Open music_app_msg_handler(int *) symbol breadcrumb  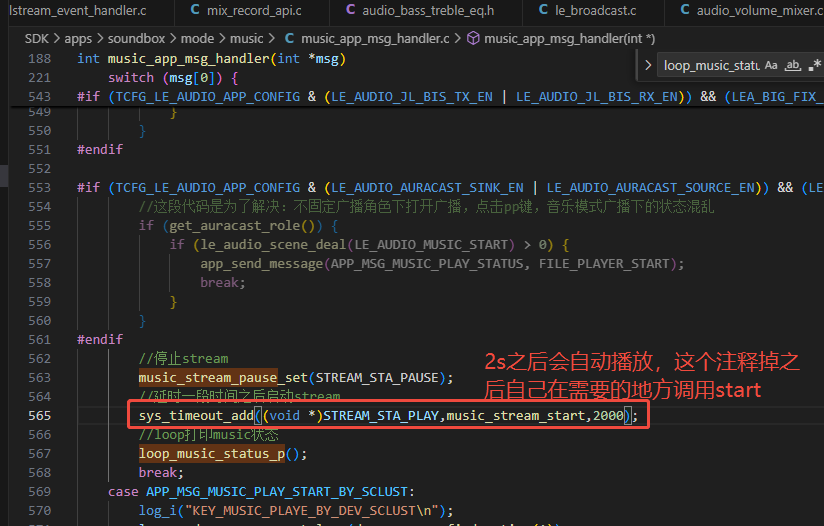[x=569, y=39]
